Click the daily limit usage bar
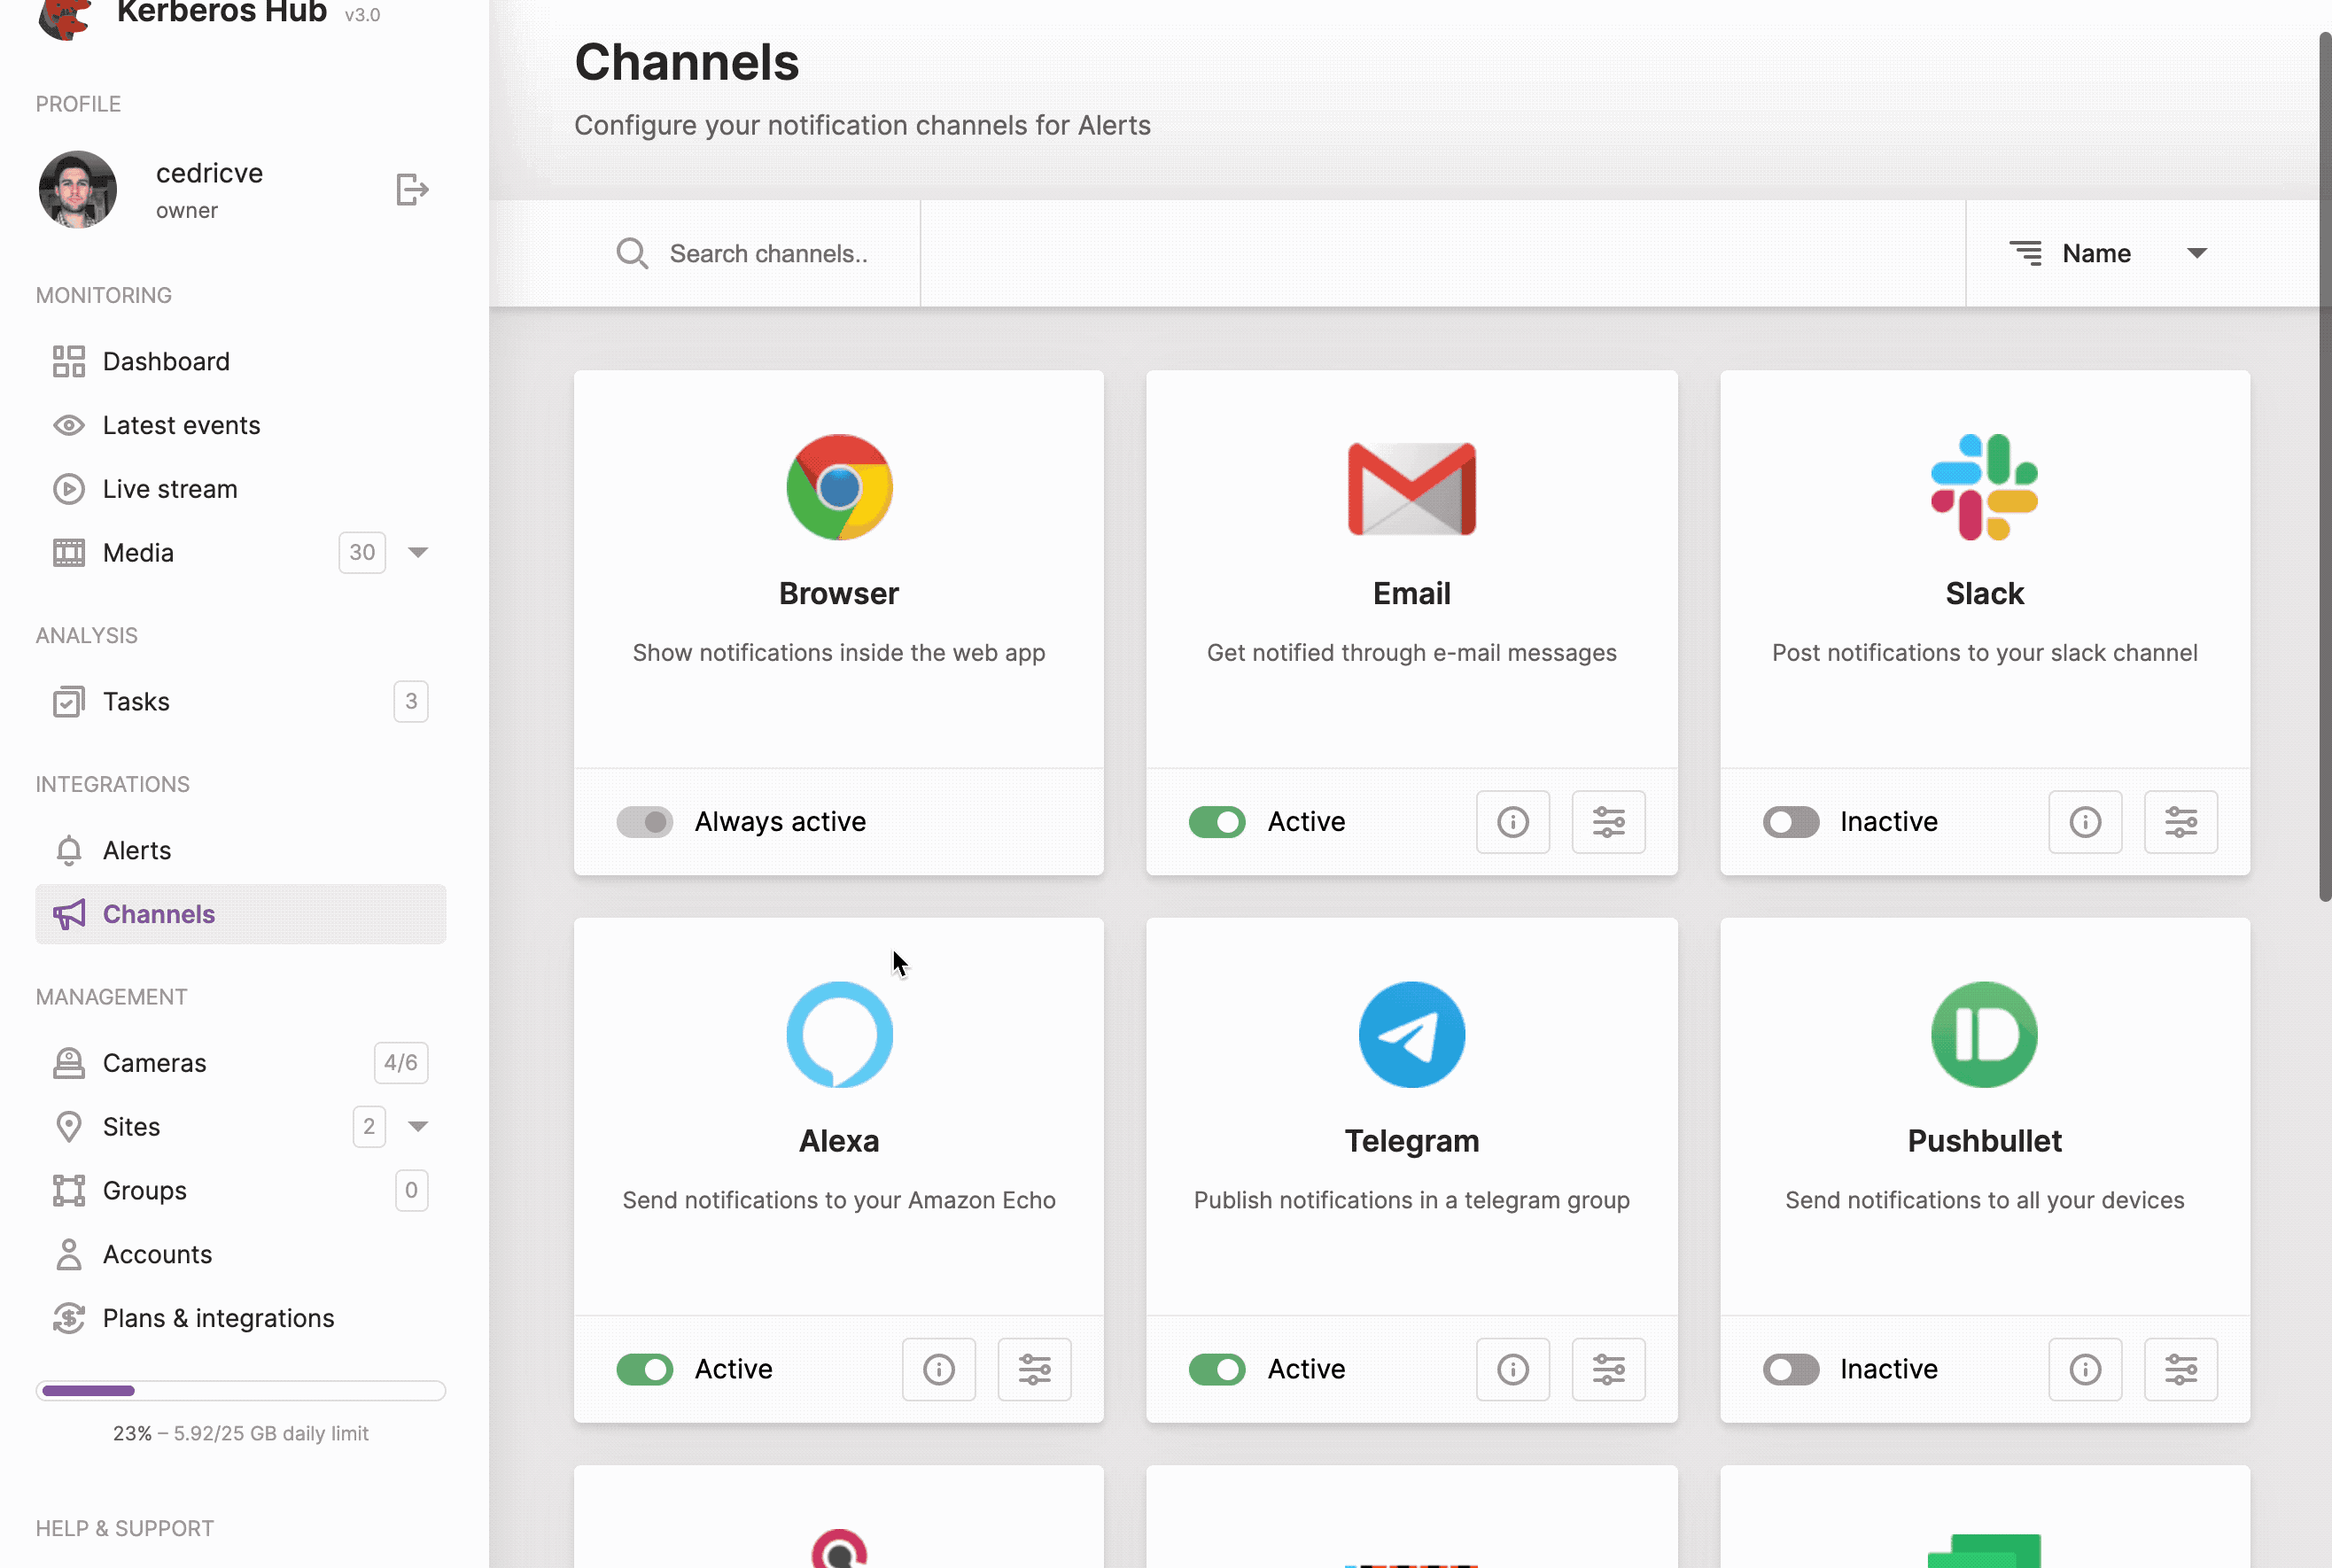This screenshot has height=1568, width=2332. (241, 1390)
